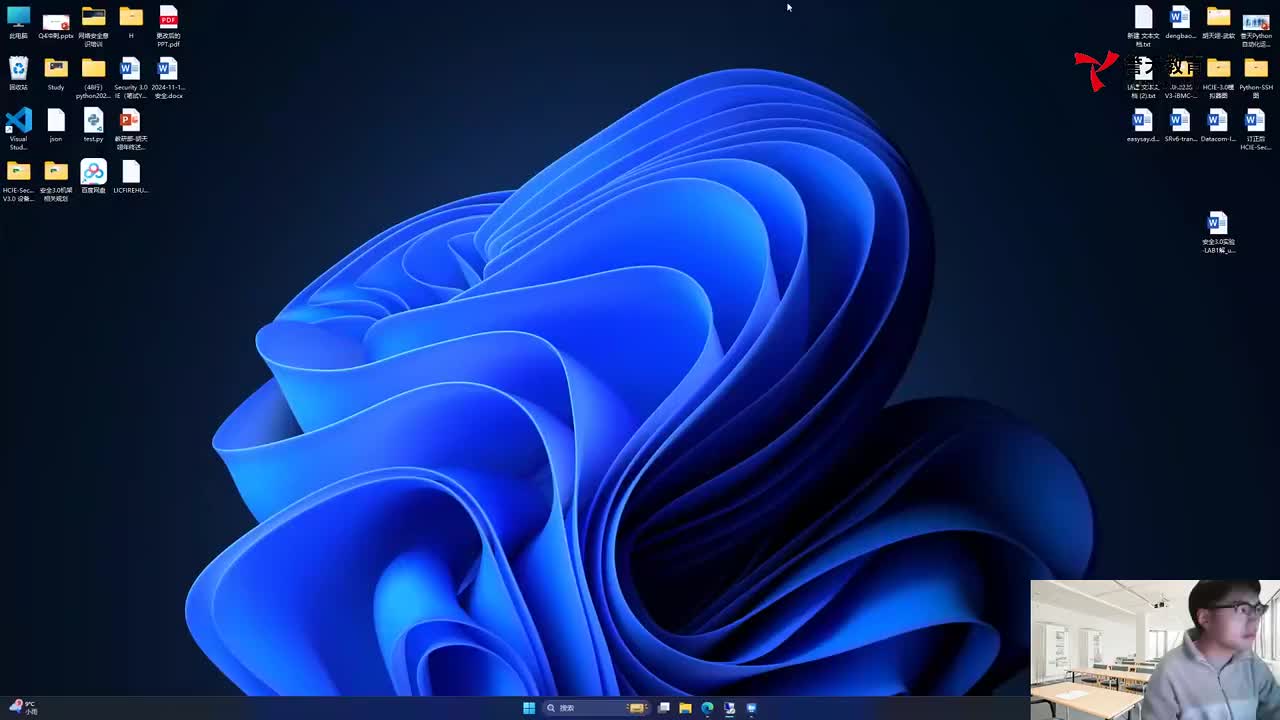
Task: Click the taskbar search box
Action: (597, 708)
